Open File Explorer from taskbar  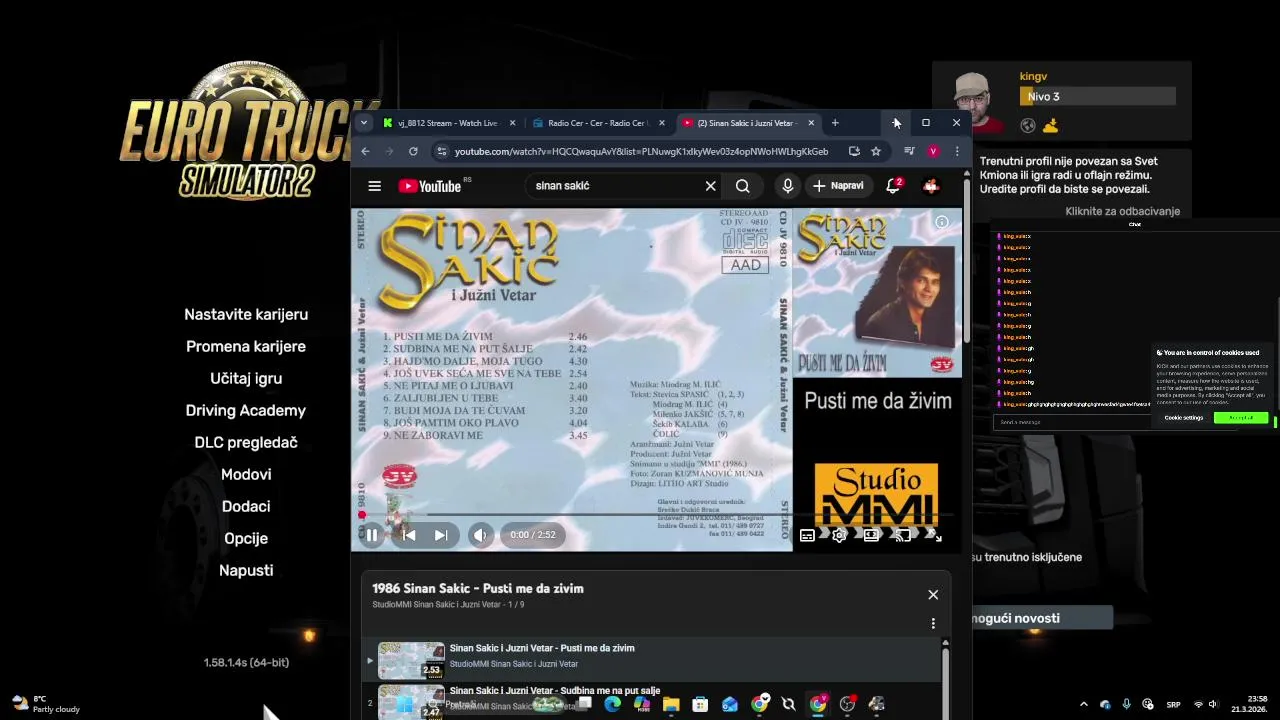671,704
